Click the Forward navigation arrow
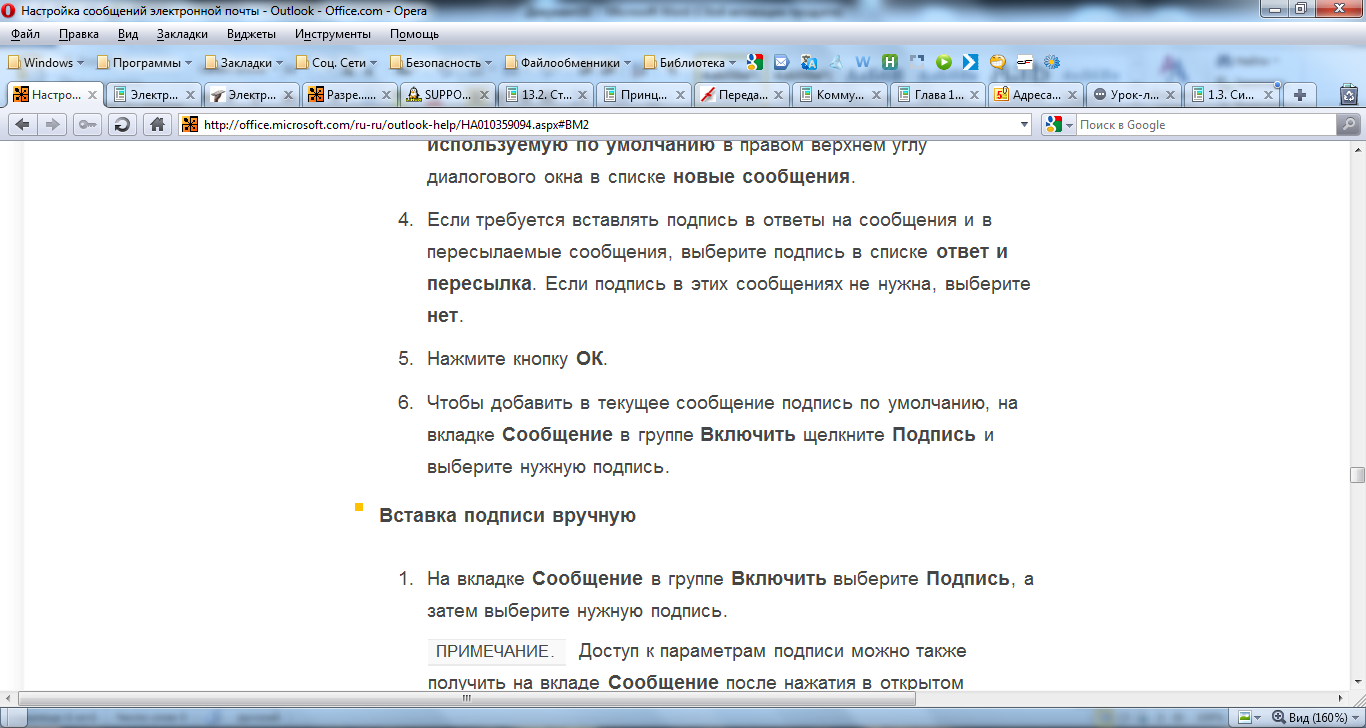 [x=53, y=125]
